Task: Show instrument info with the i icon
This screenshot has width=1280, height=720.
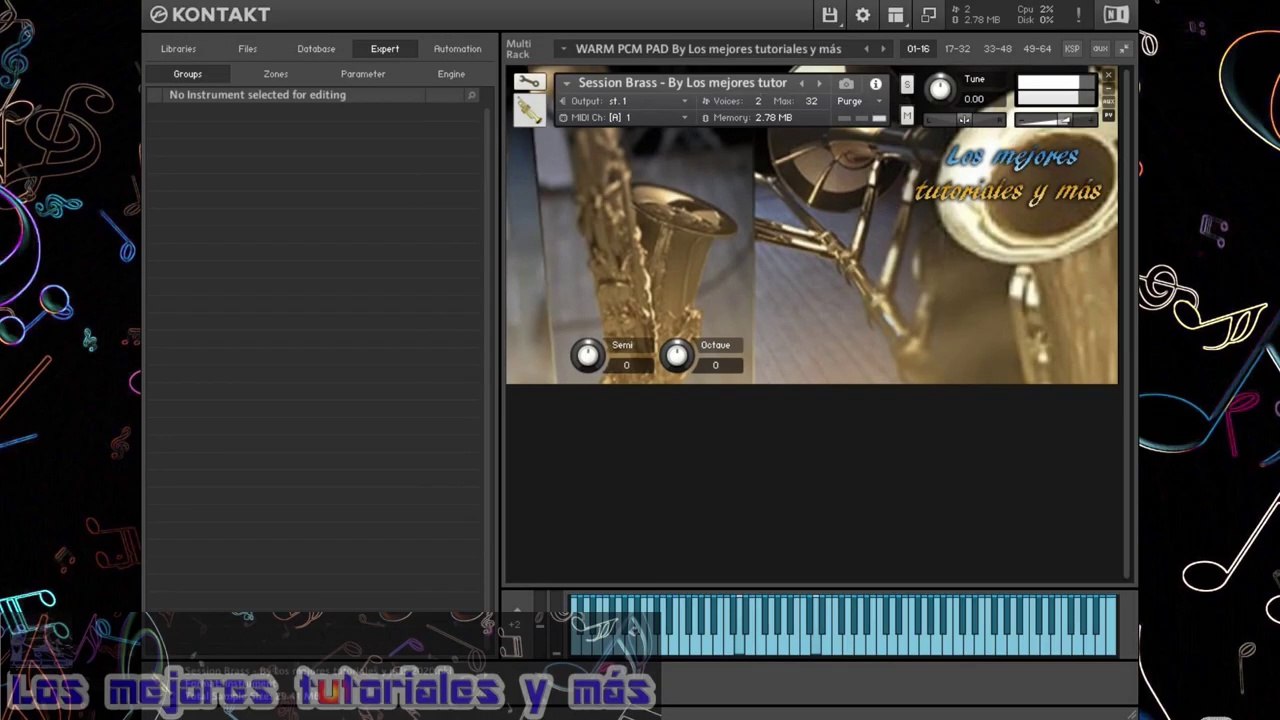Action: click(876, 84)
